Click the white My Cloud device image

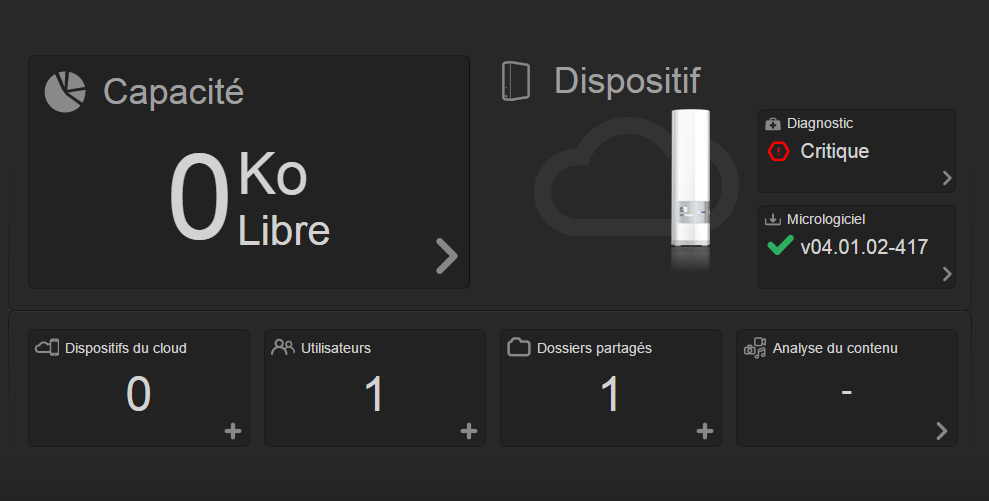click(x=690, y=185)
